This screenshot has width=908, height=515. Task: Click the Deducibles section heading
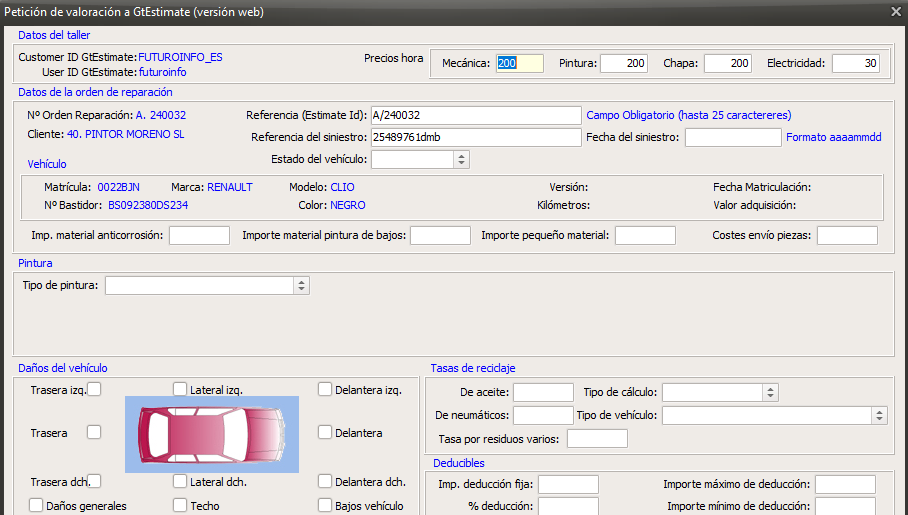(459, 463)
